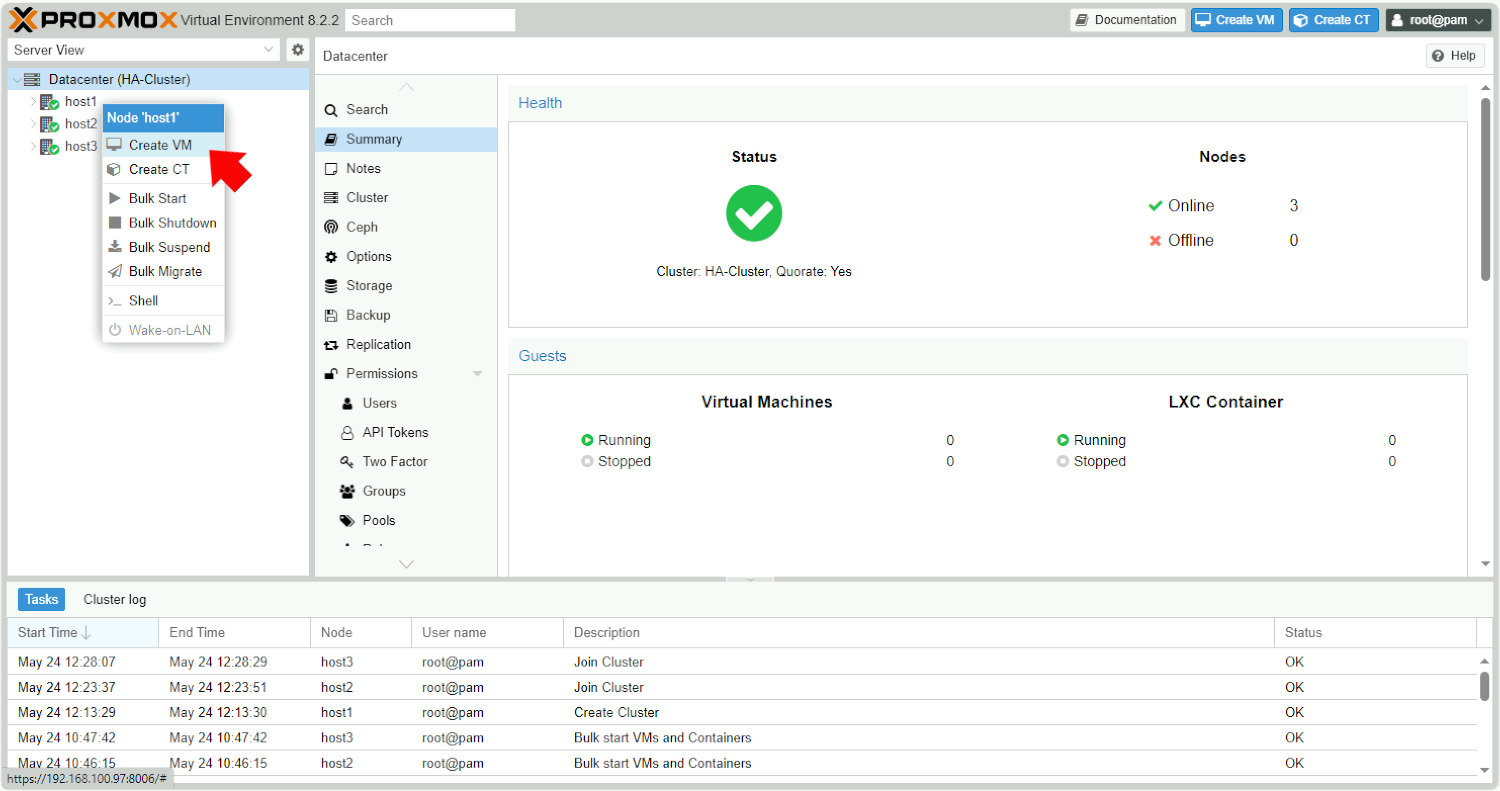This screenshot has width=1500, height=791.
Task: Open the Pools icon in the sidebar
Action: click(350, 520)
